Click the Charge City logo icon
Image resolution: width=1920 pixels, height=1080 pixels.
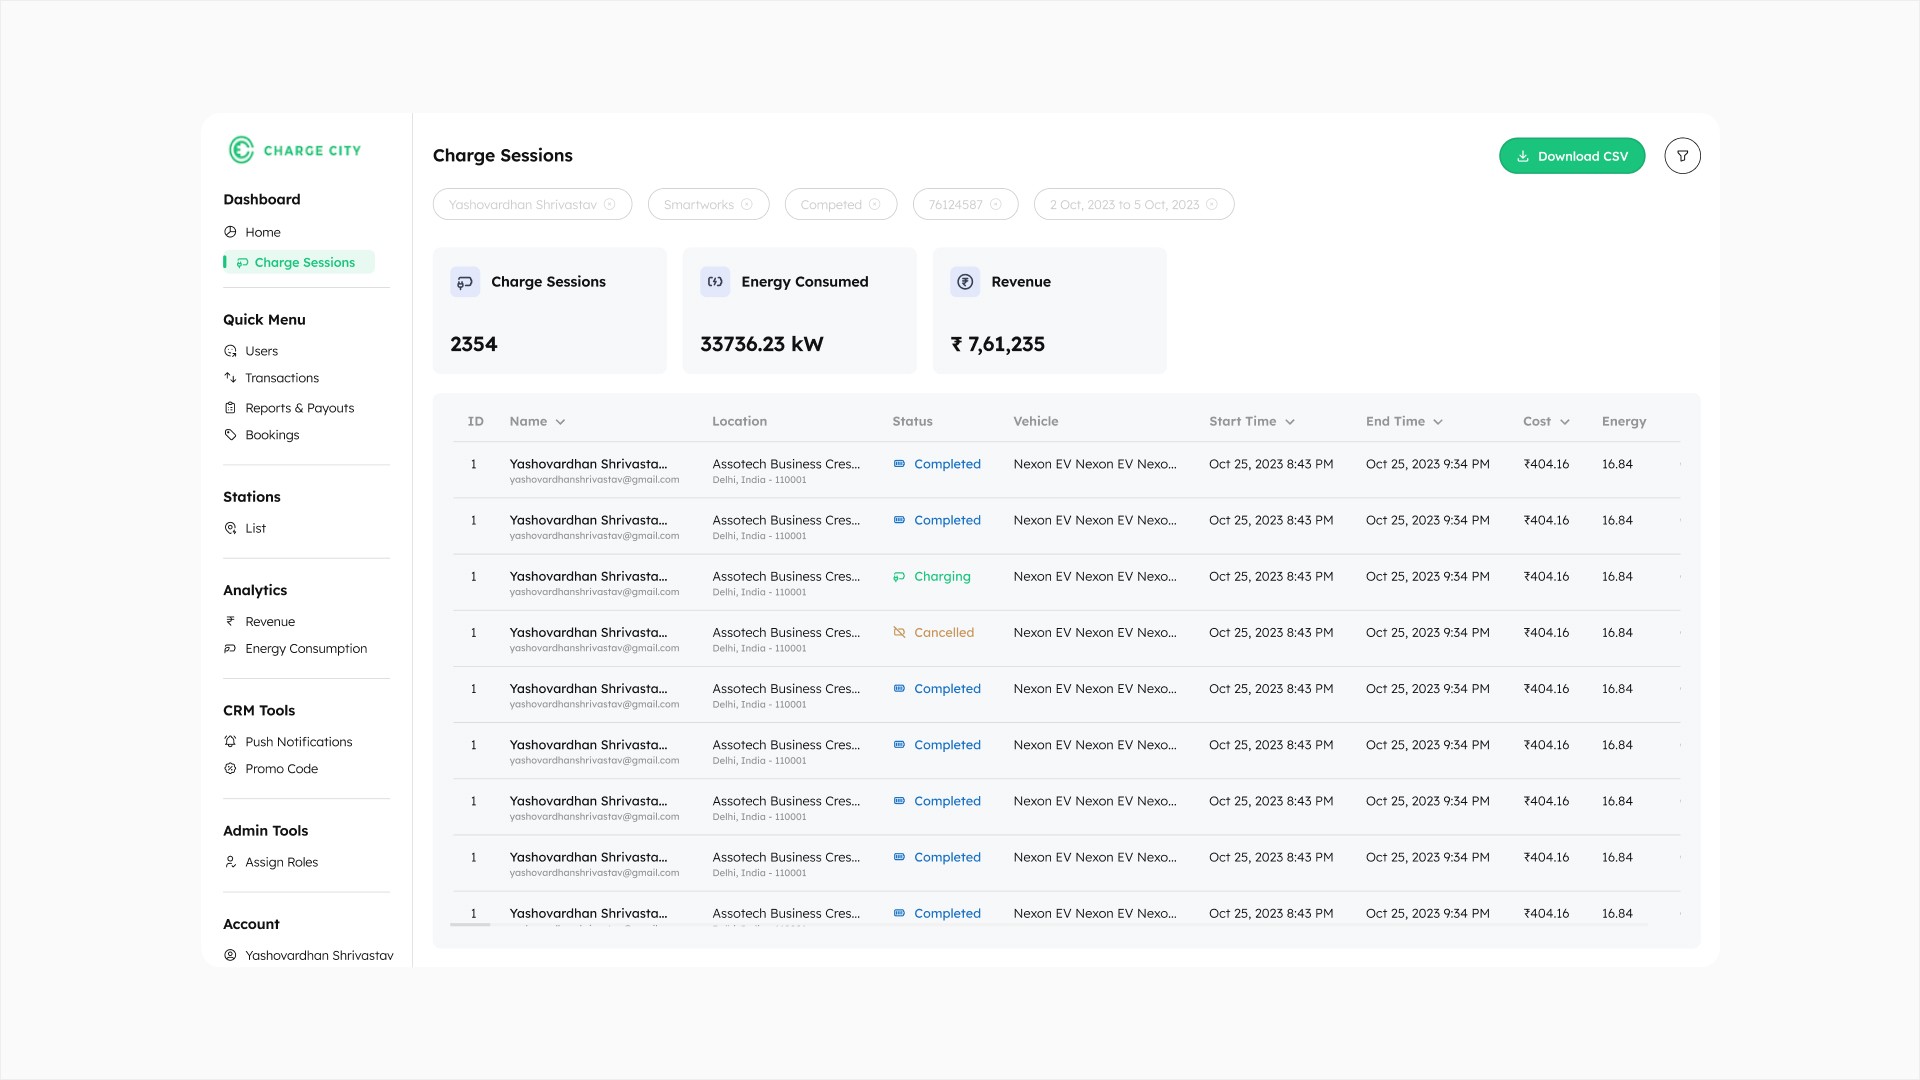pos(241,150)
